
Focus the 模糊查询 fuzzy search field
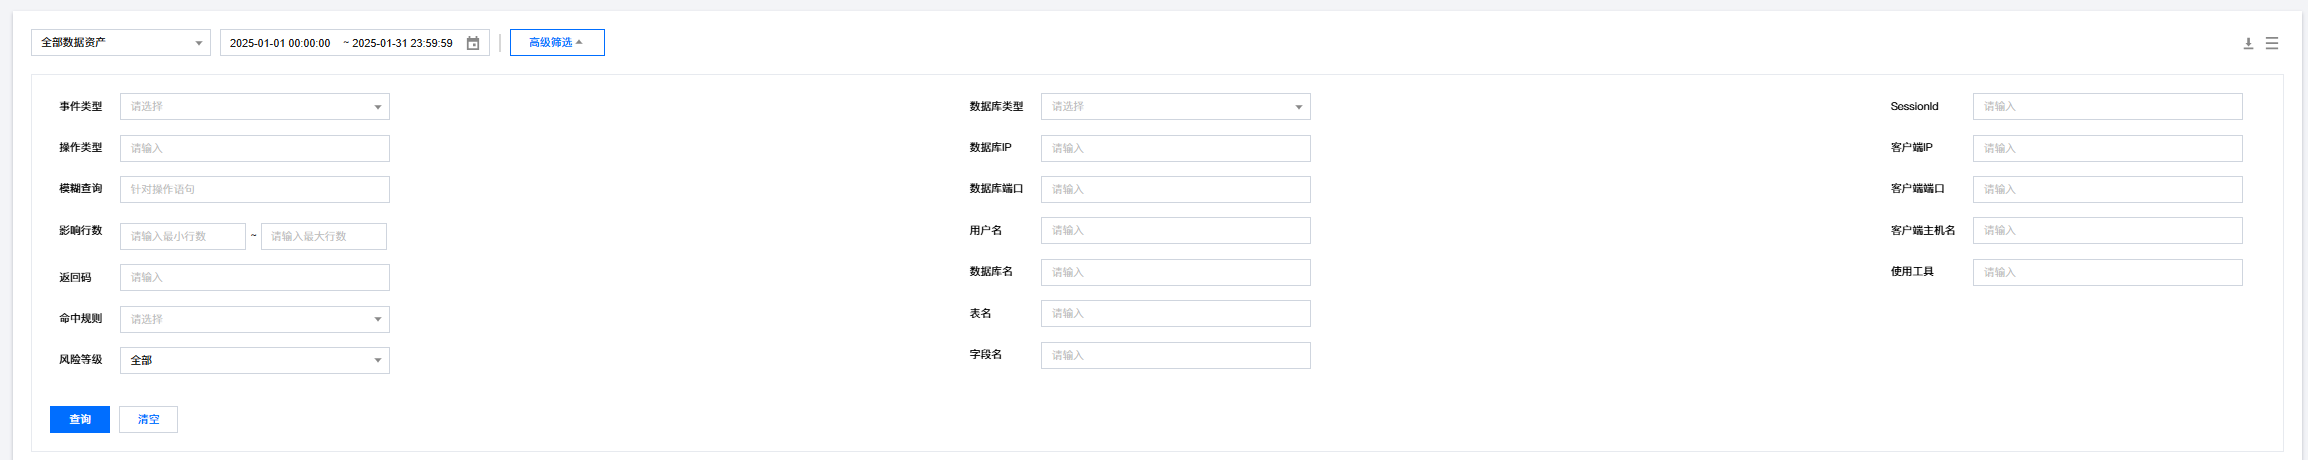[254, 190]
